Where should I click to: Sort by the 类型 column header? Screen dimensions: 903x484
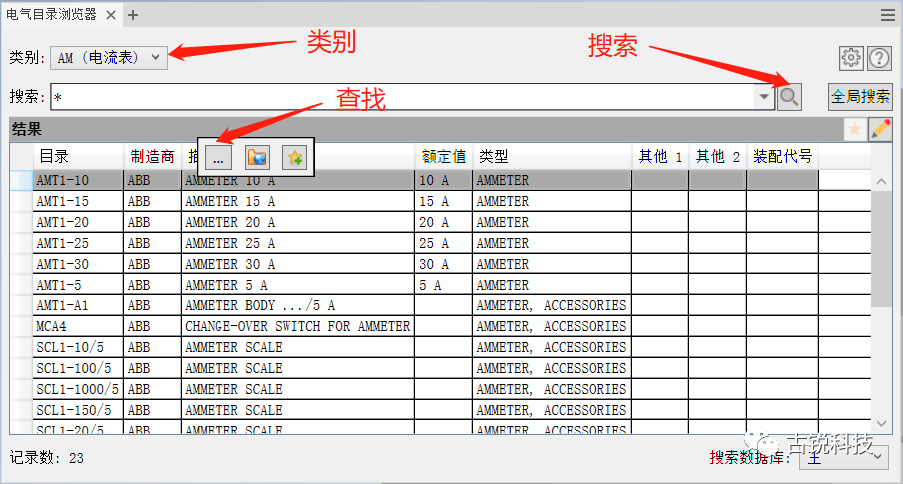(x=552, y=156)
